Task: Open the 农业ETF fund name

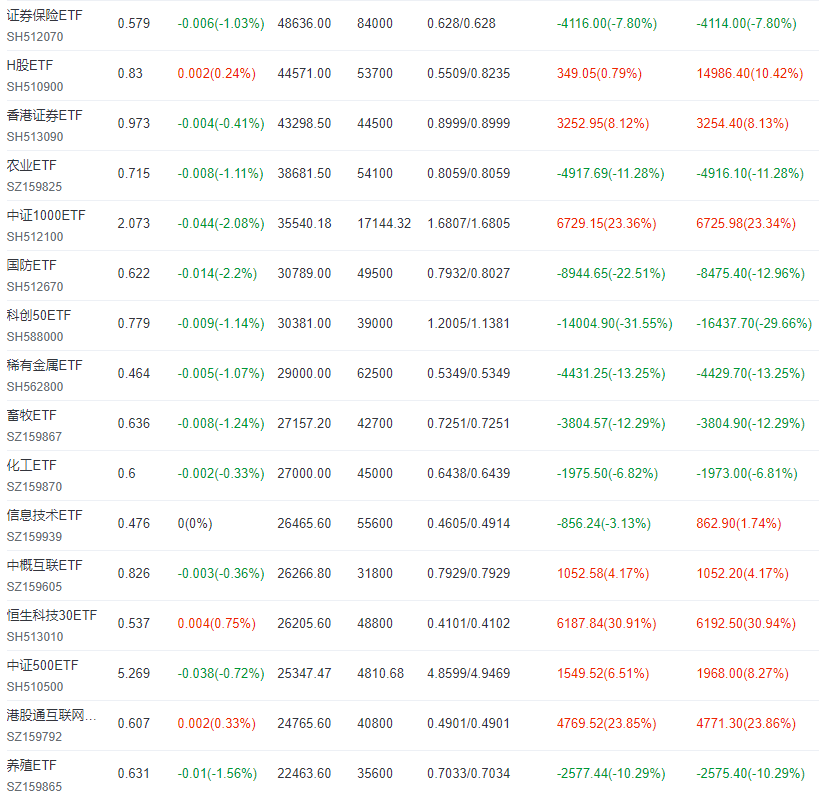Action: [31, 166]
